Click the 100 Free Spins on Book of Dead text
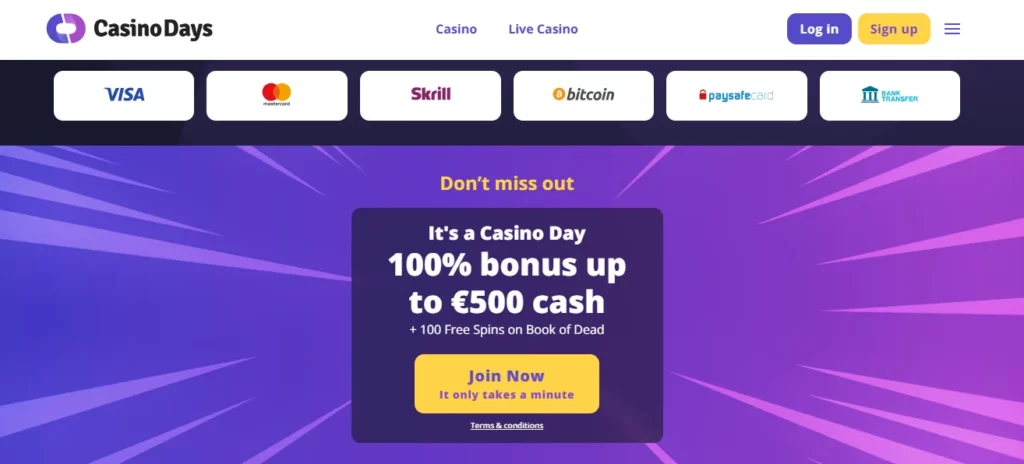Image resolution: width=1024 pixels, height=464 pixels. [x=507, y=330]
